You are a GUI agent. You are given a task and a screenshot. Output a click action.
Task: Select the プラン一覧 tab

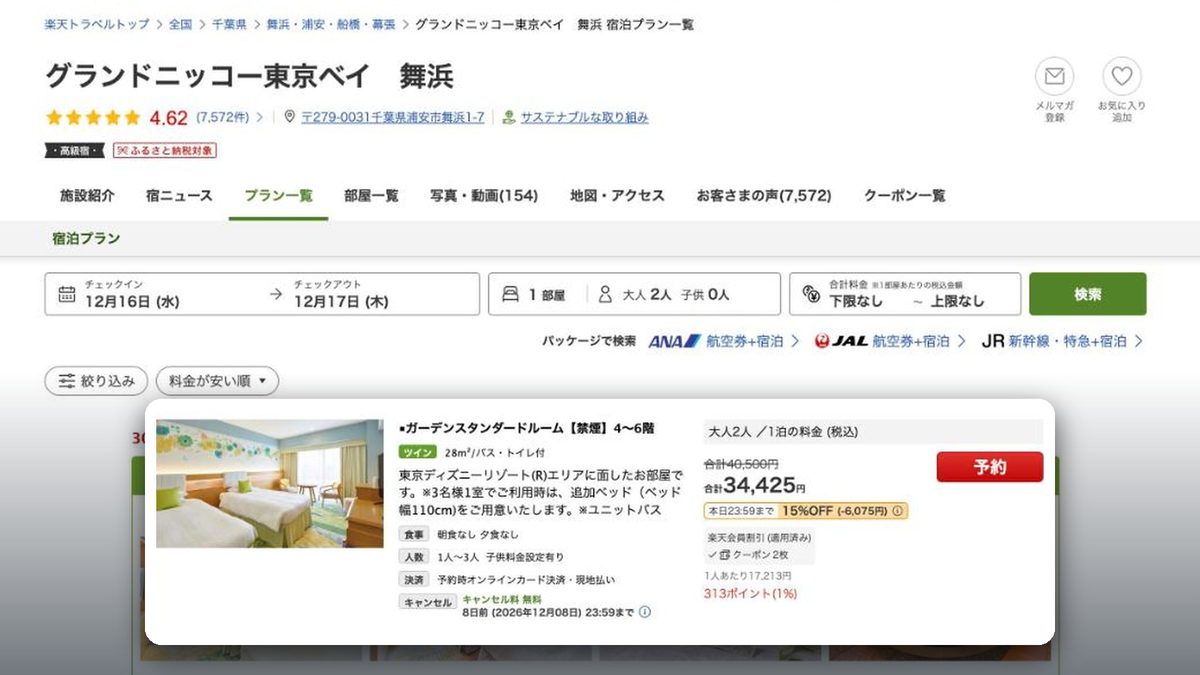278,196
